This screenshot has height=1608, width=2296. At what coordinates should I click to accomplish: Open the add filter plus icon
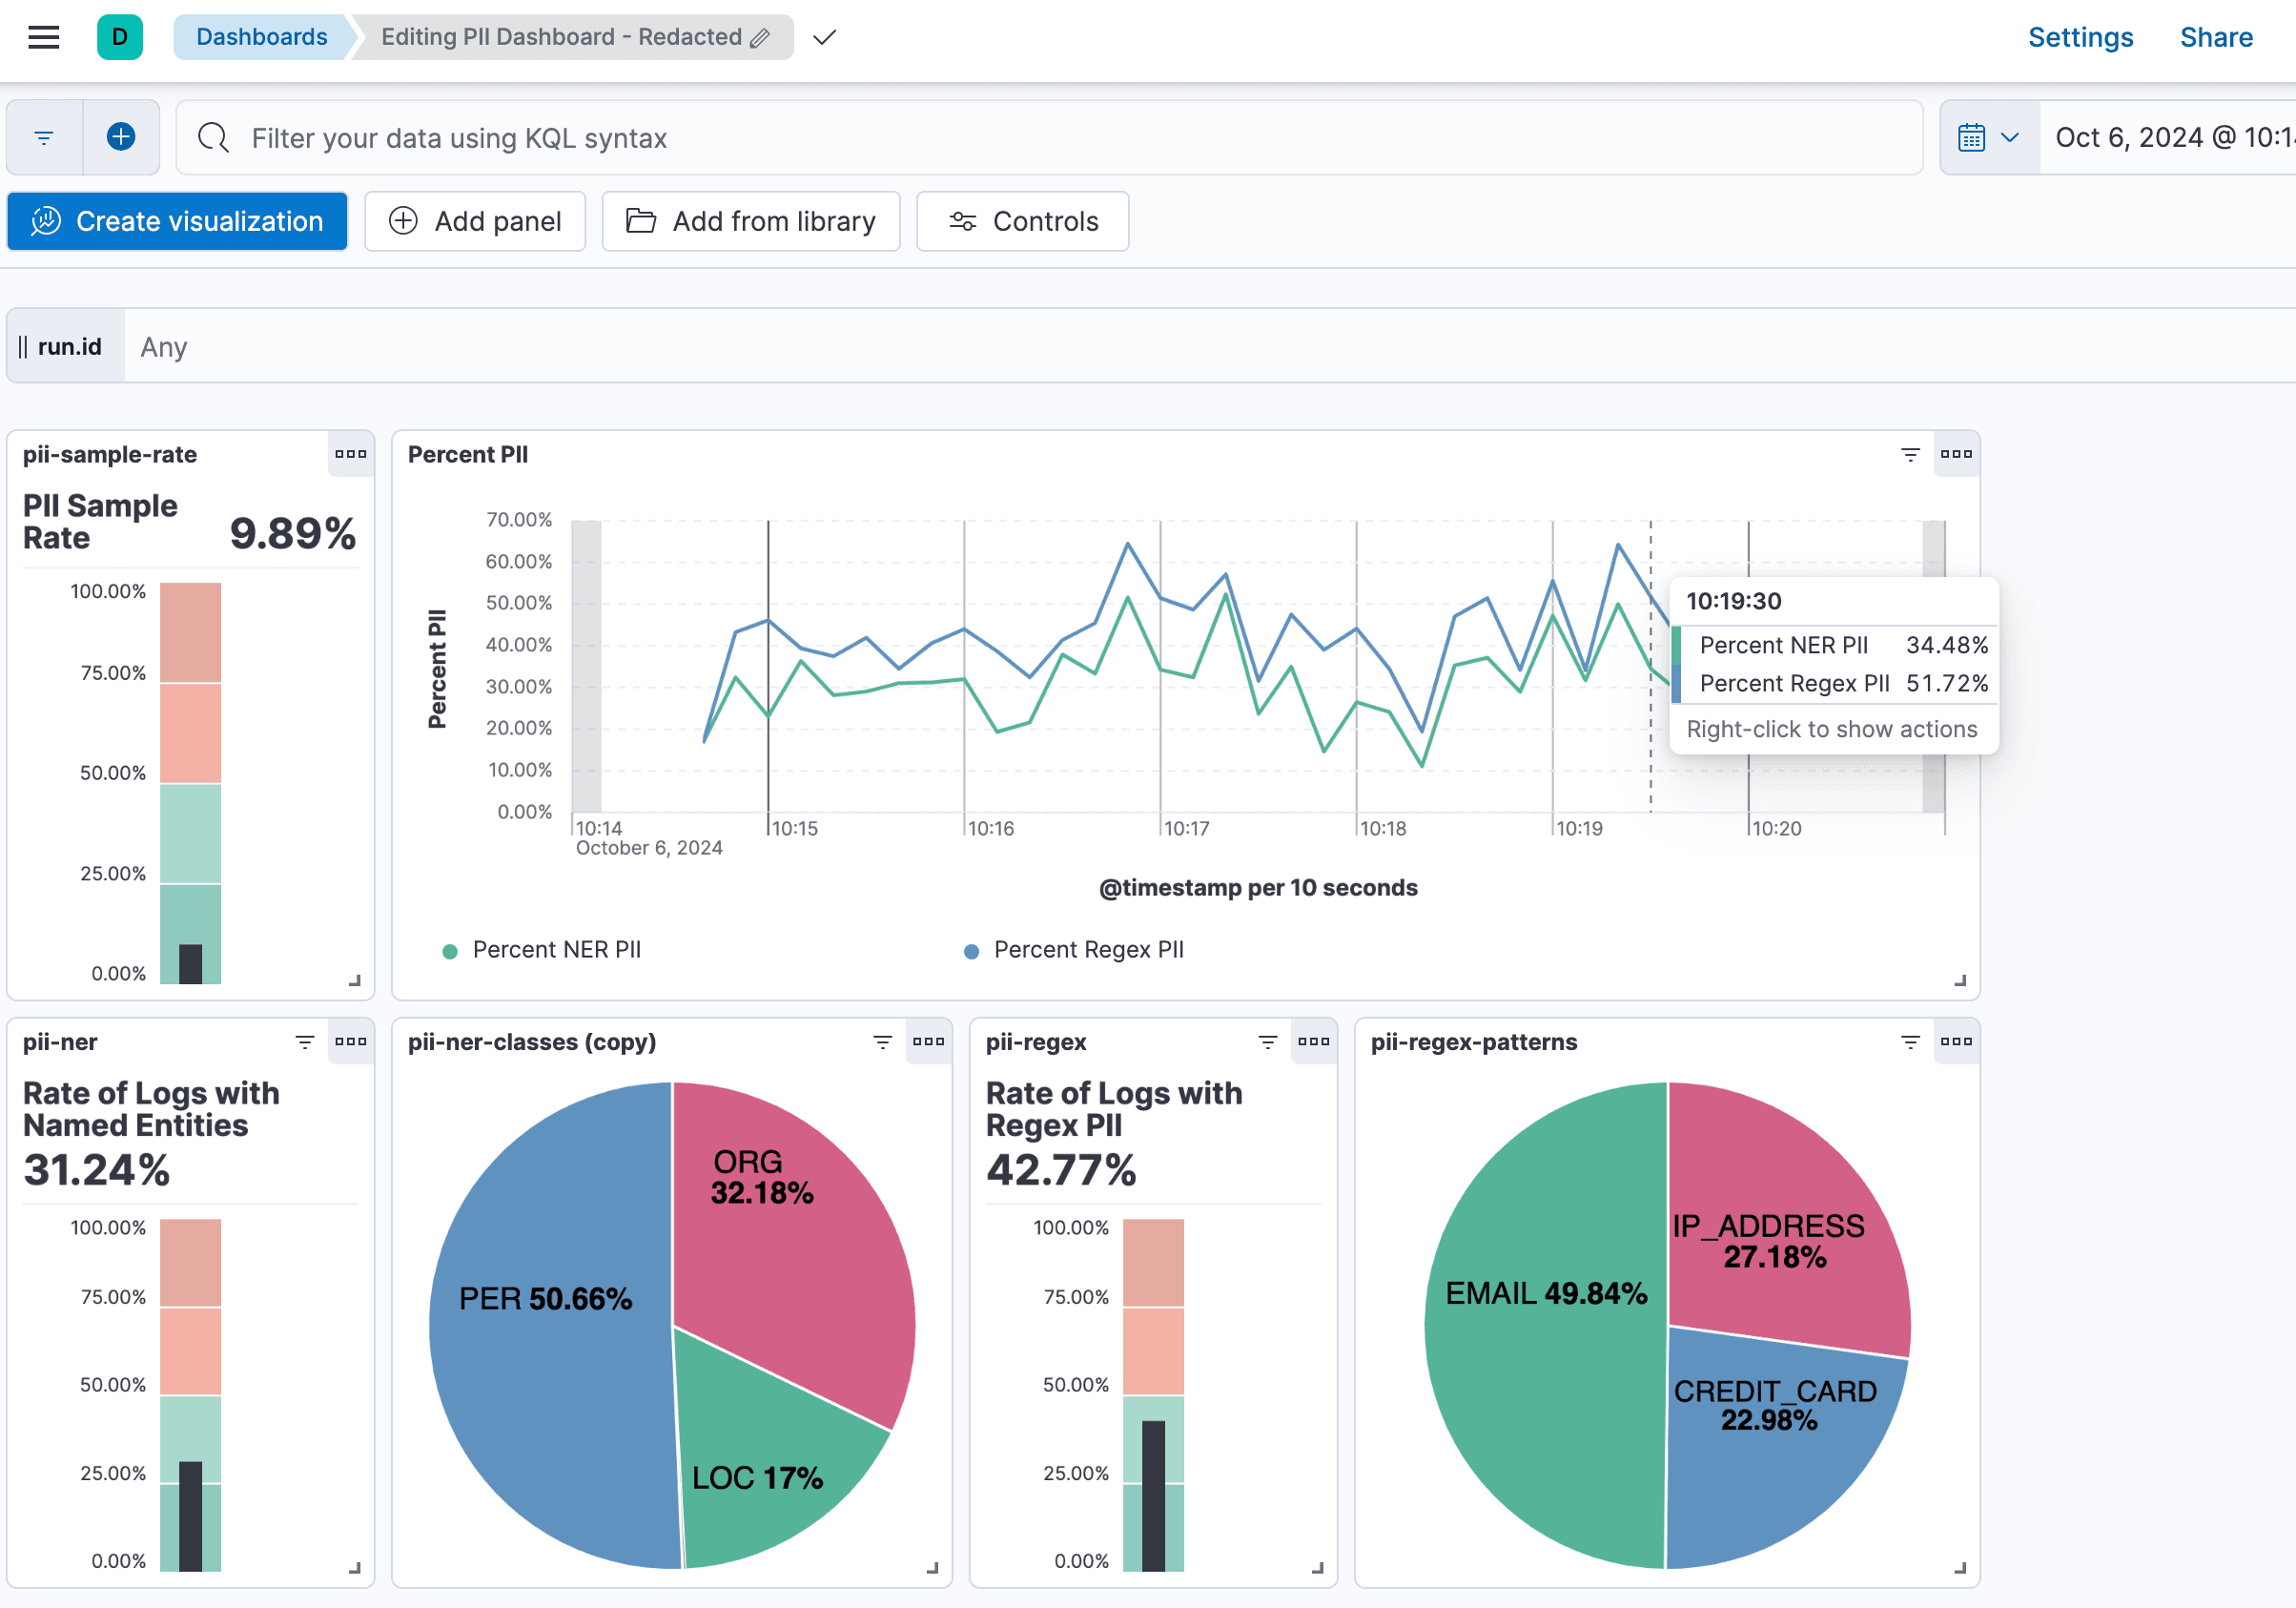pos(121,137)
